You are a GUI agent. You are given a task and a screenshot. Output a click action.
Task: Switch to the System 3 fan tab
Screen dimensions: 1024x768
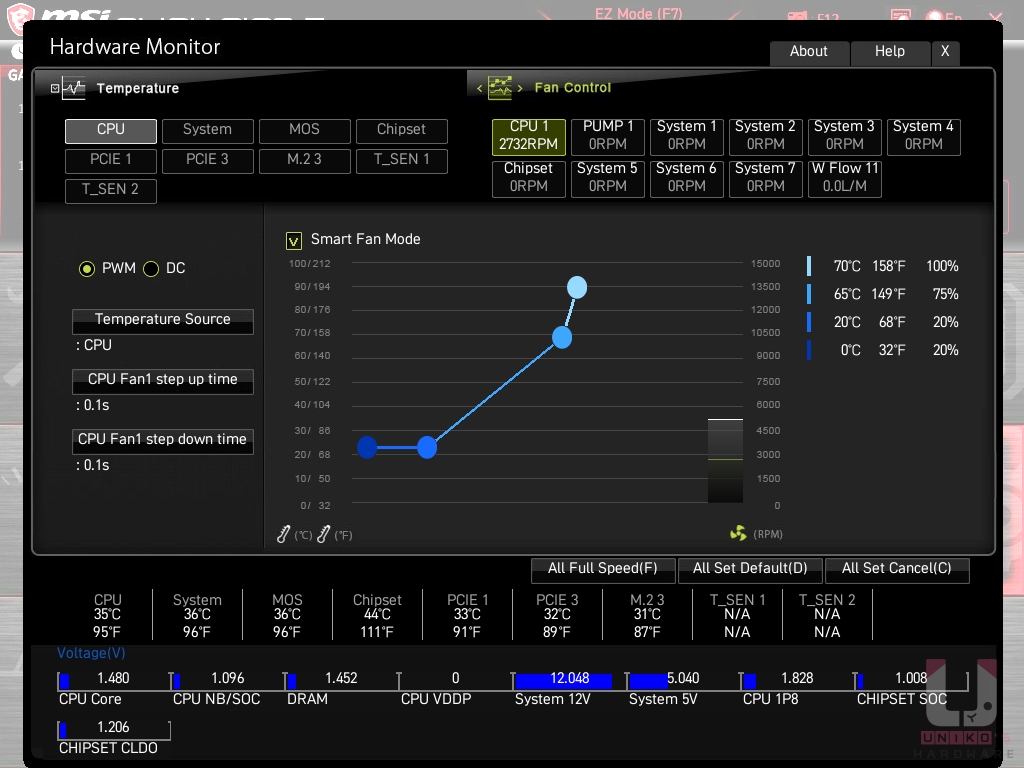click(844, 136)
